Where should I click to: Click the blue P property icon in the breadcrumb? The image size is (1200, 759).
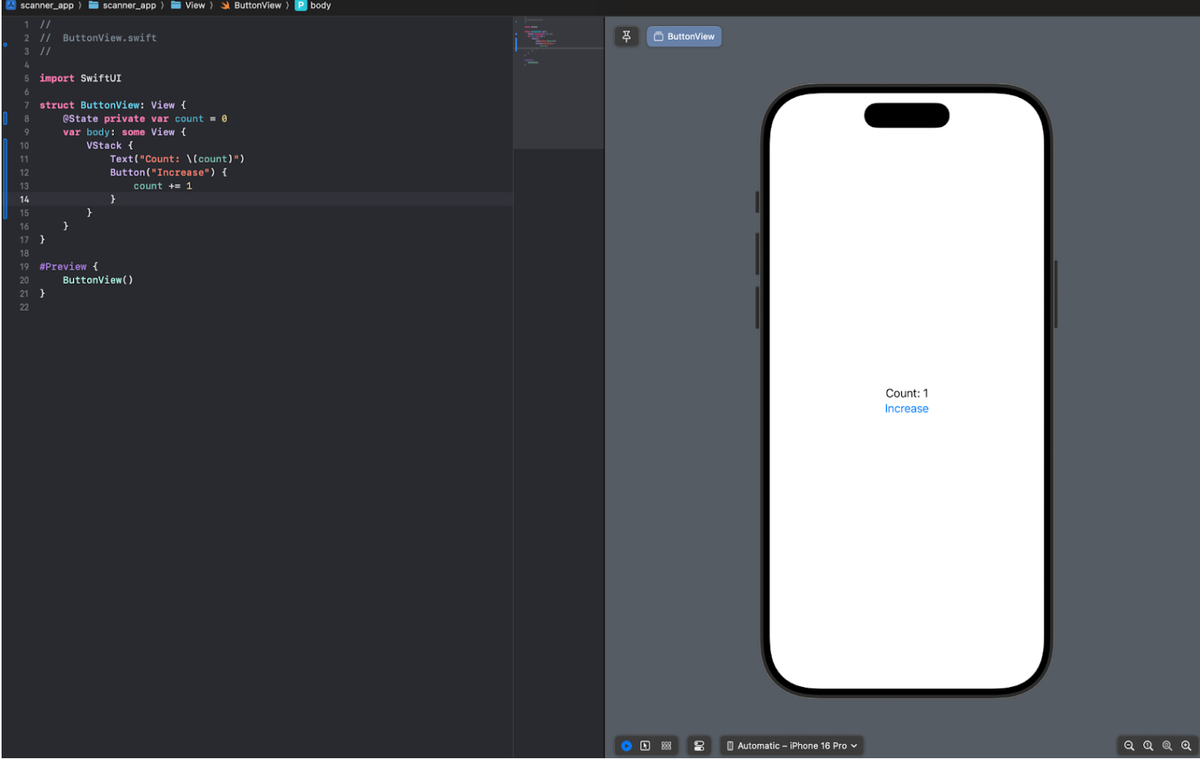click(x=301, y=5)
